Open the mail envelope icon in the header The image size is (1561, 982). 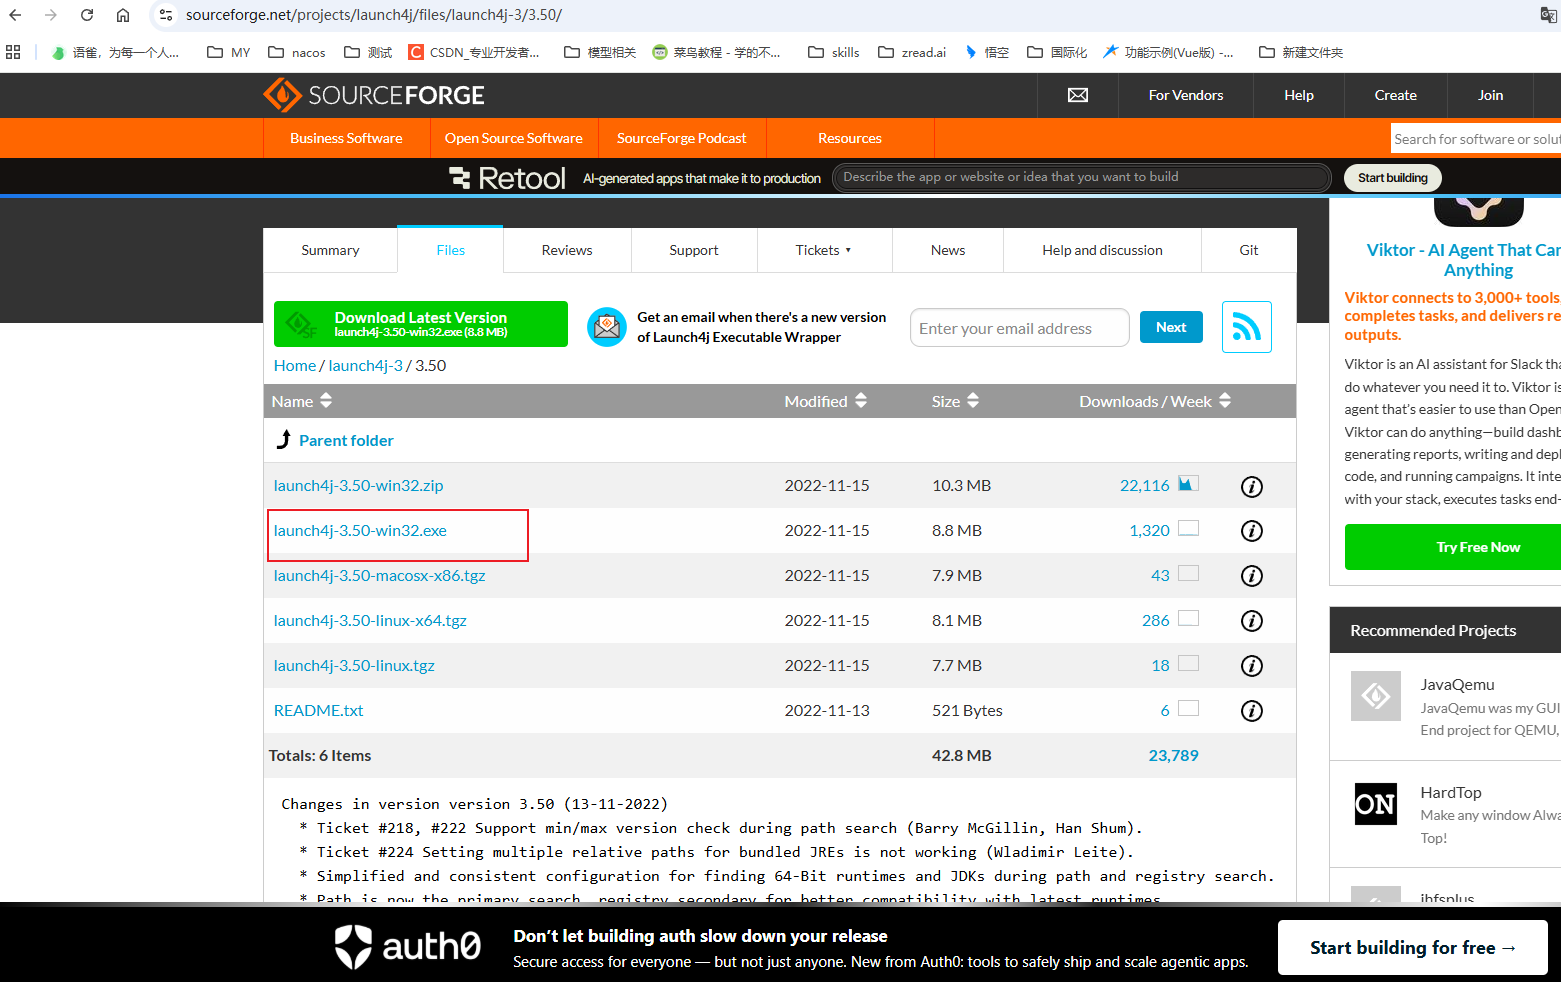click(x=1078, y=95)
